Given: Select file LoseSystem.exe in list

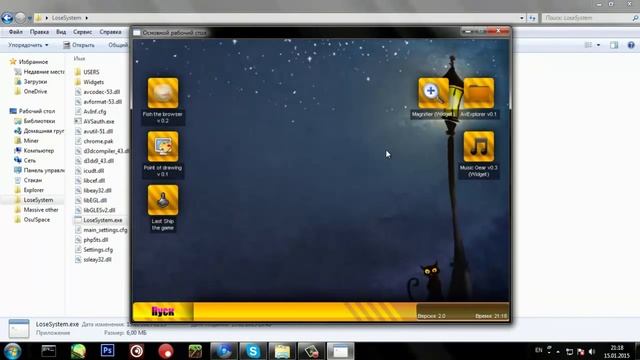Looking at the screenshot, I should click(x=98, y=220).
